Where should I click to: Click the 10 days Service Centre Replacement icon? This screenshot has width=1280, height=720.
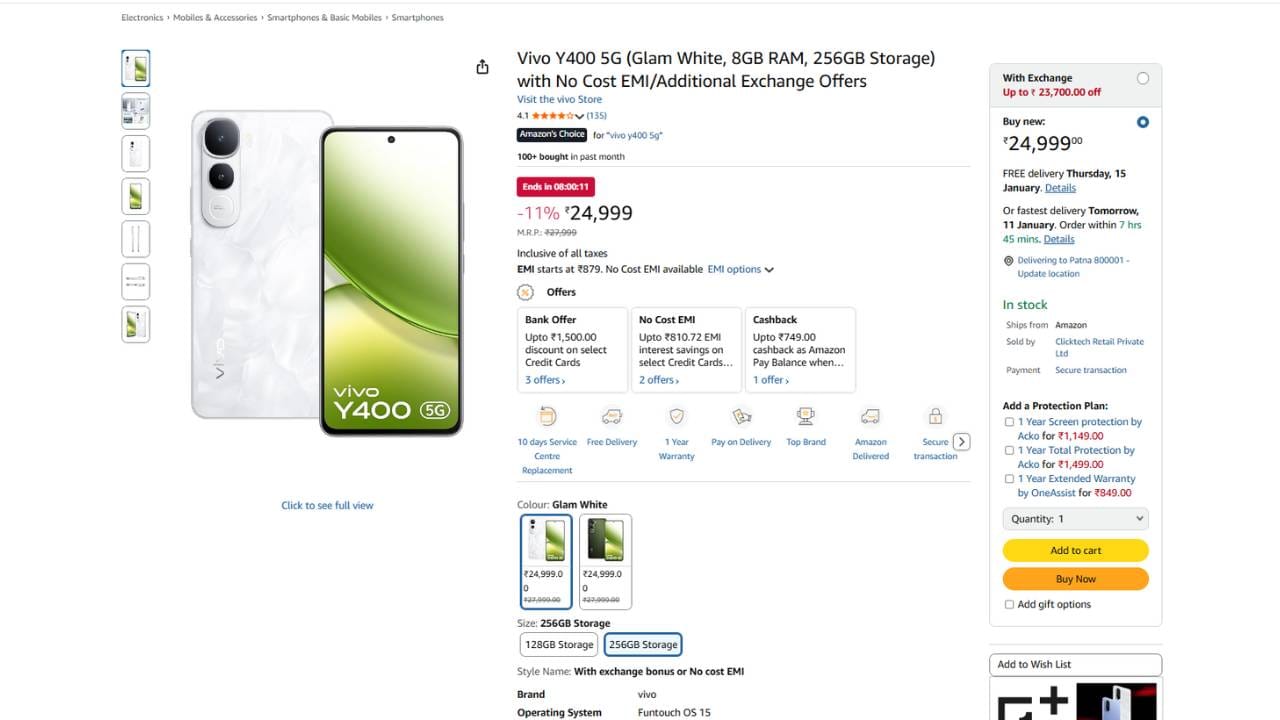coord(547,416)
